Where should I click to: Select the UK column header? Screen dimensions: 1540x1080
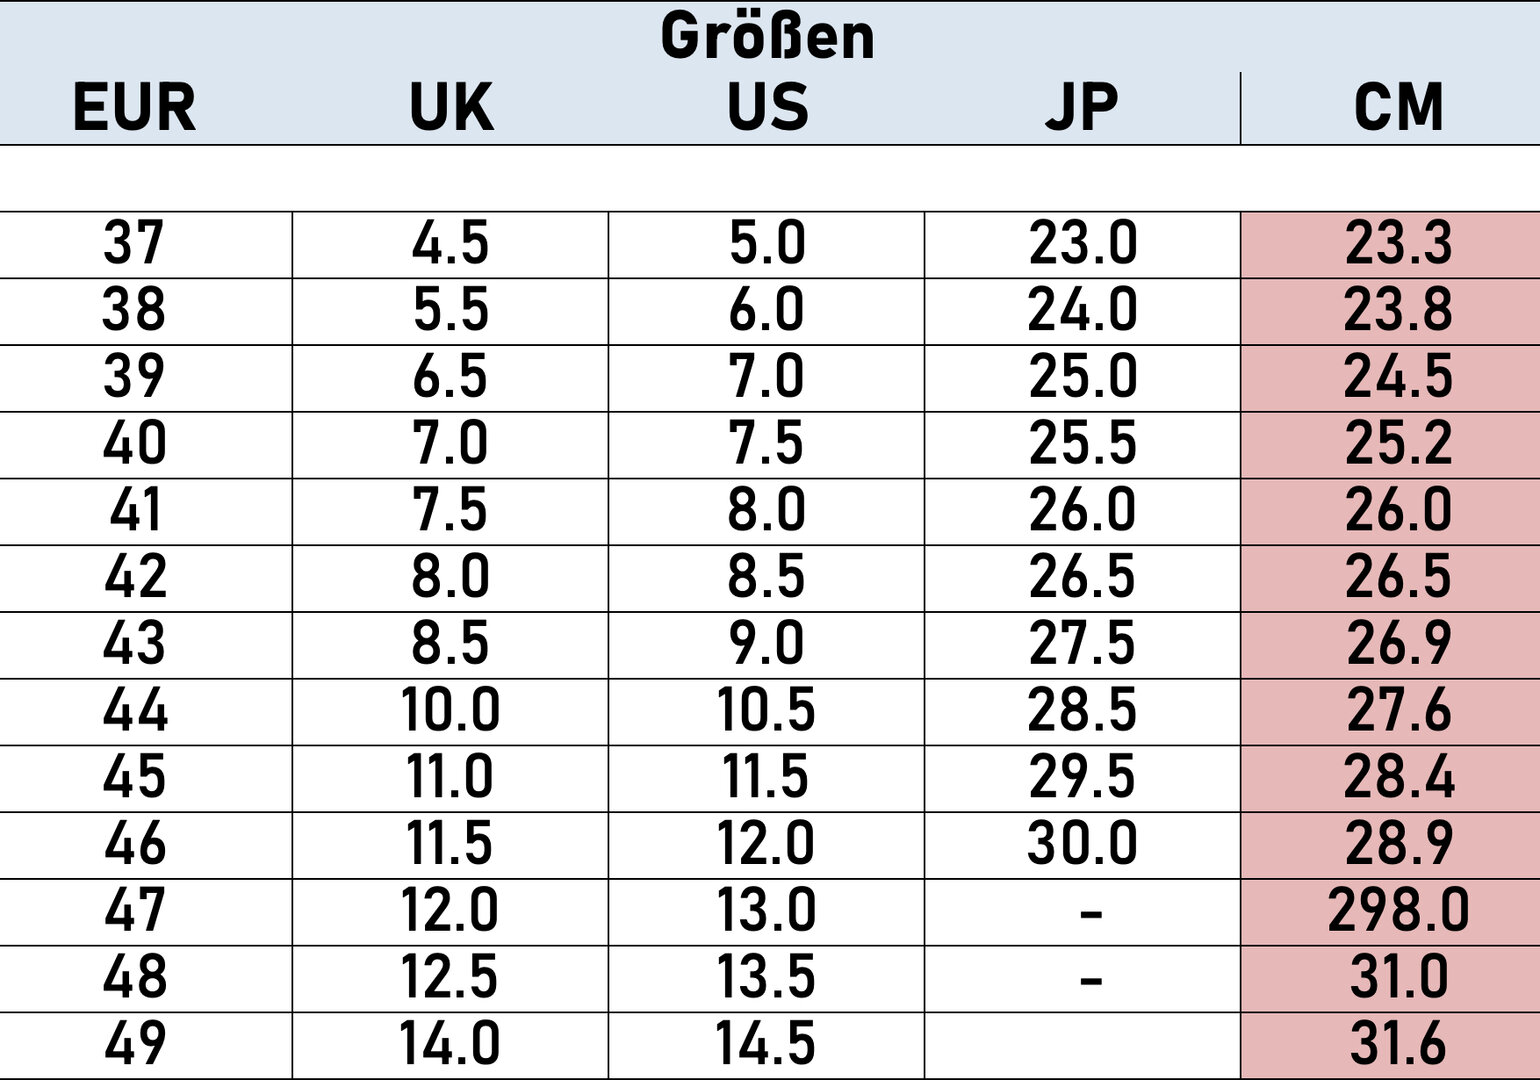pos(451,107)
